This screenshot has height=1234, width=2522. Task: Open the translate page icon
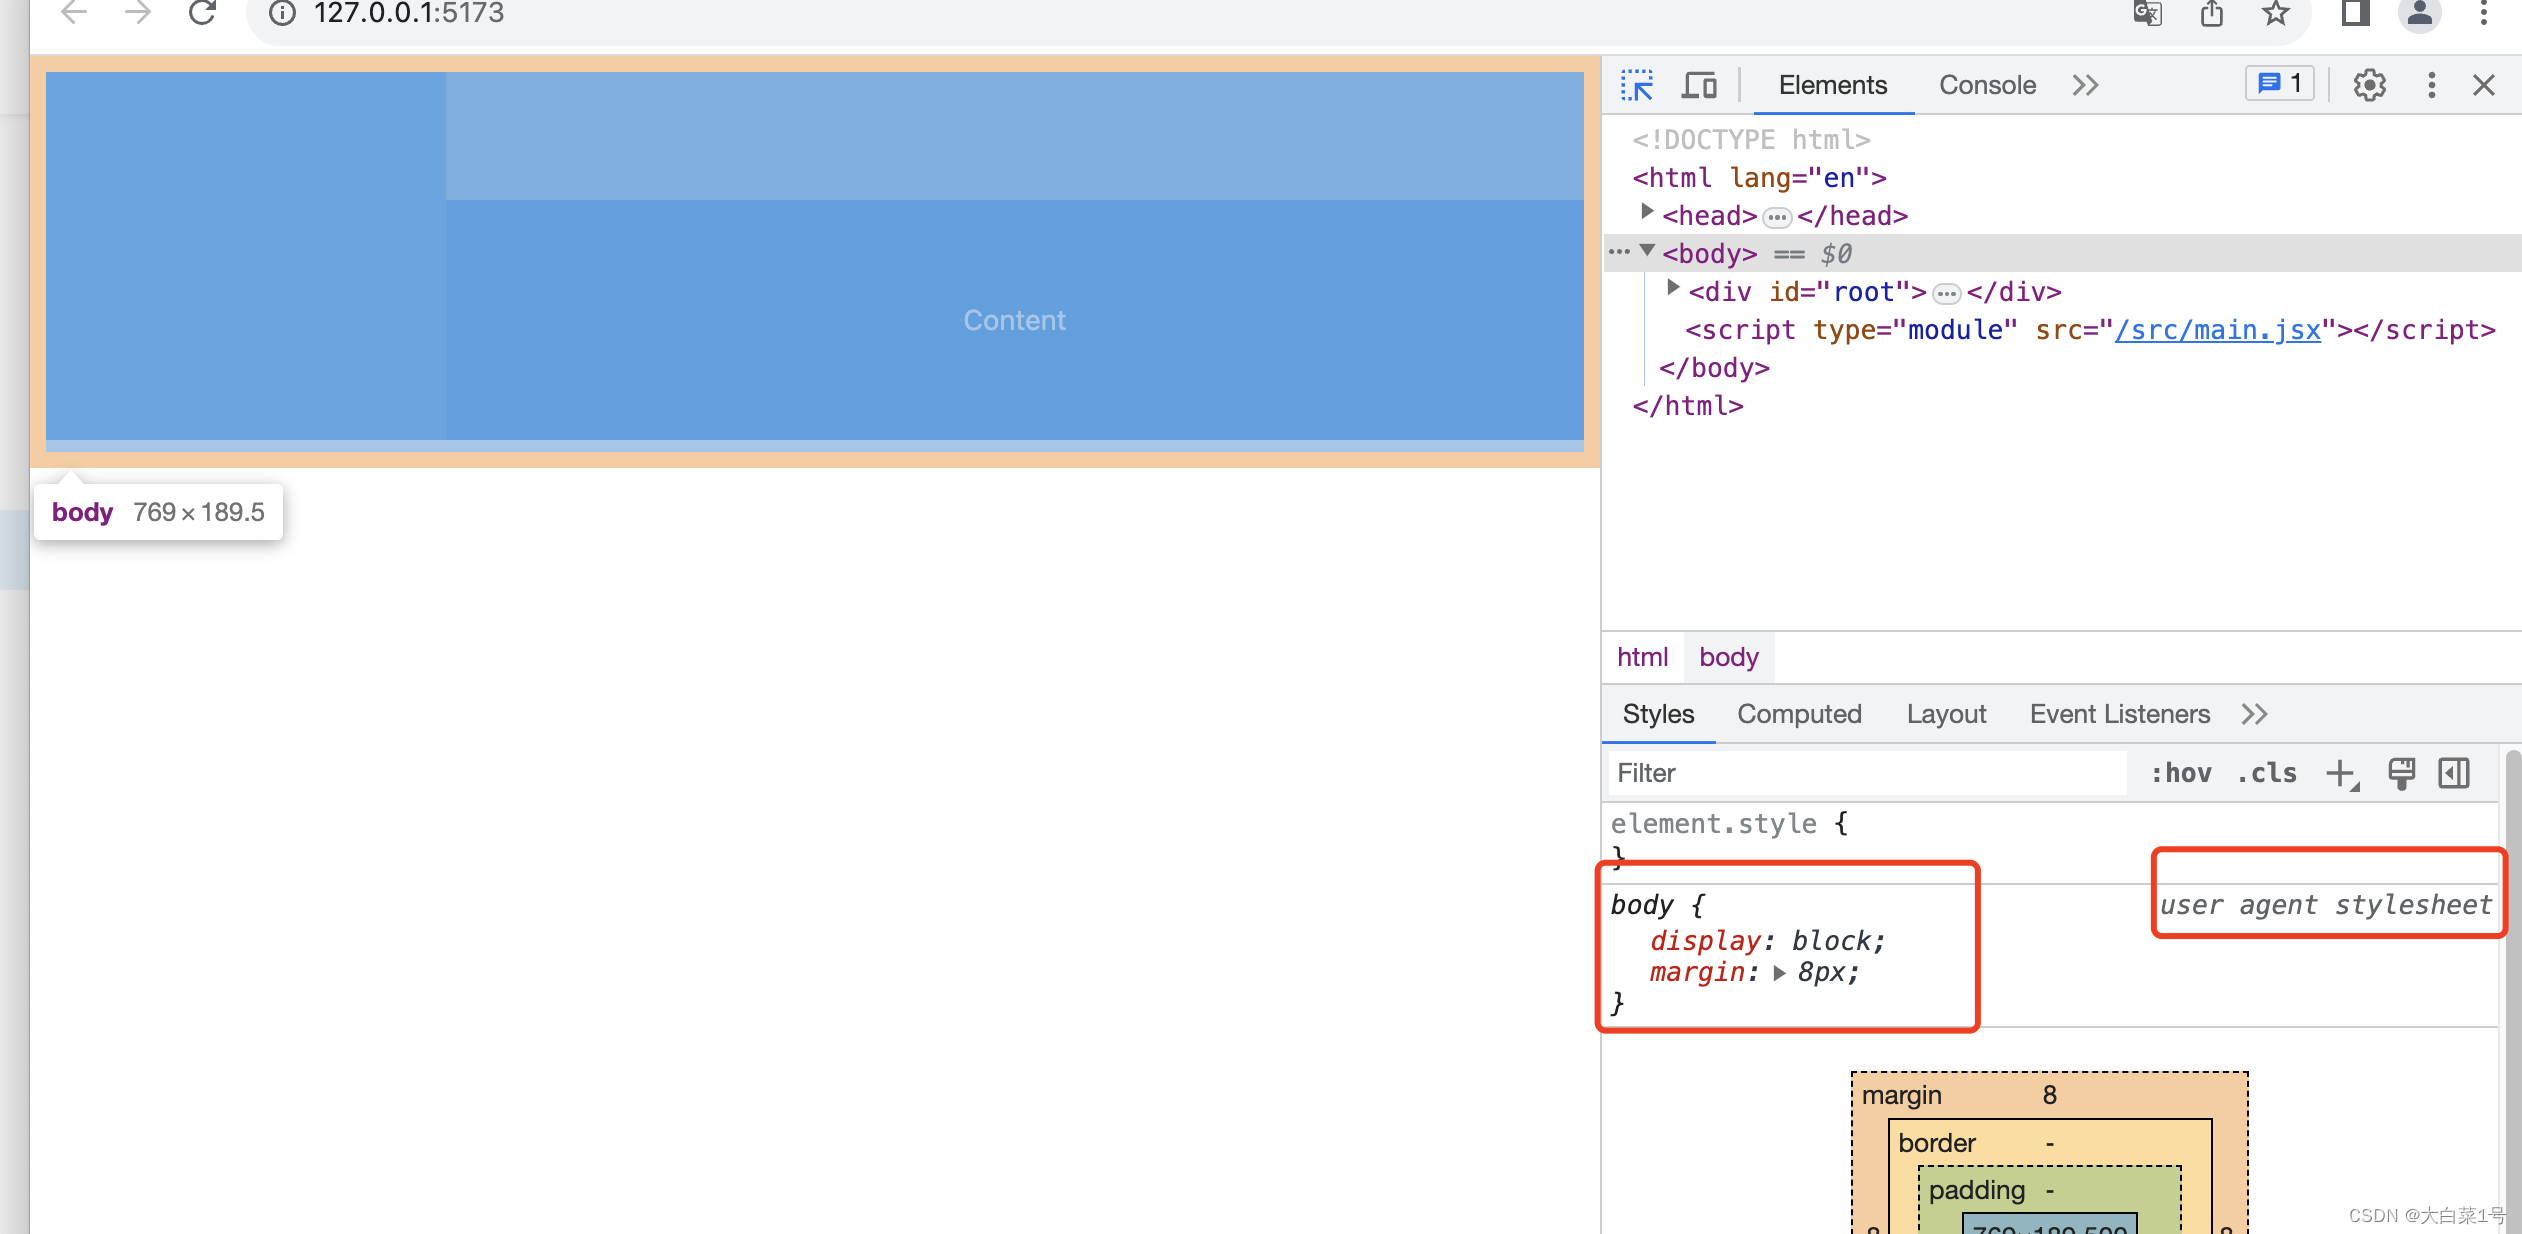click(x=2148, y=13)
